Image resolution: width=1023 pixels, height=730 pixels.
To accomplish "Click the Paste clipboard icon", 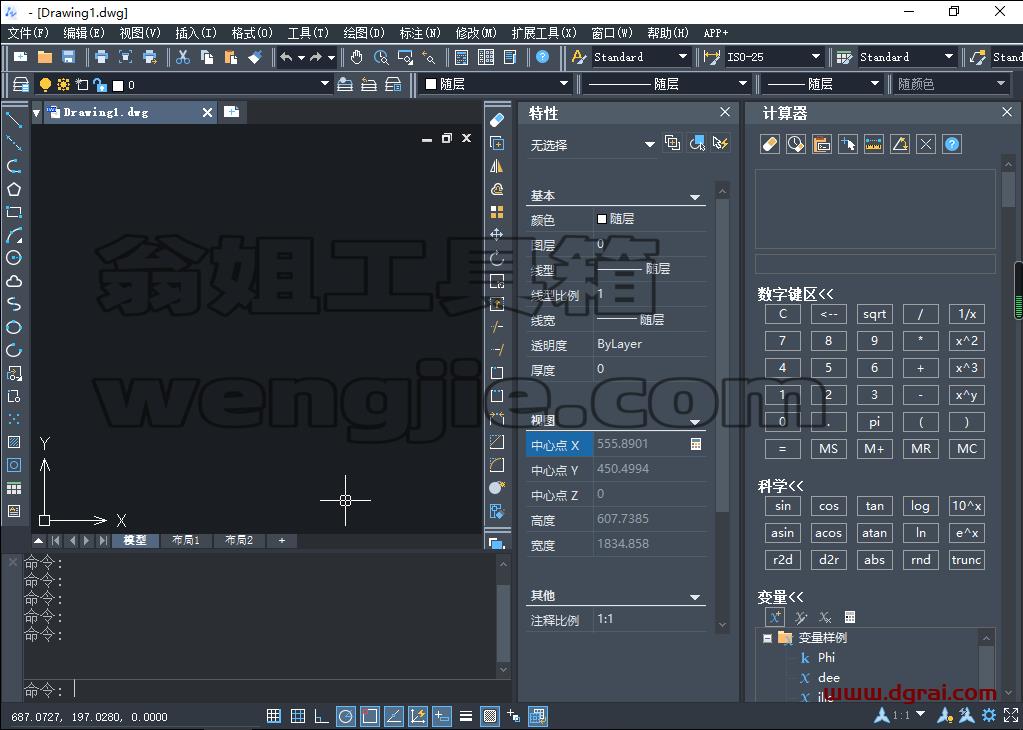I will 231,57.
